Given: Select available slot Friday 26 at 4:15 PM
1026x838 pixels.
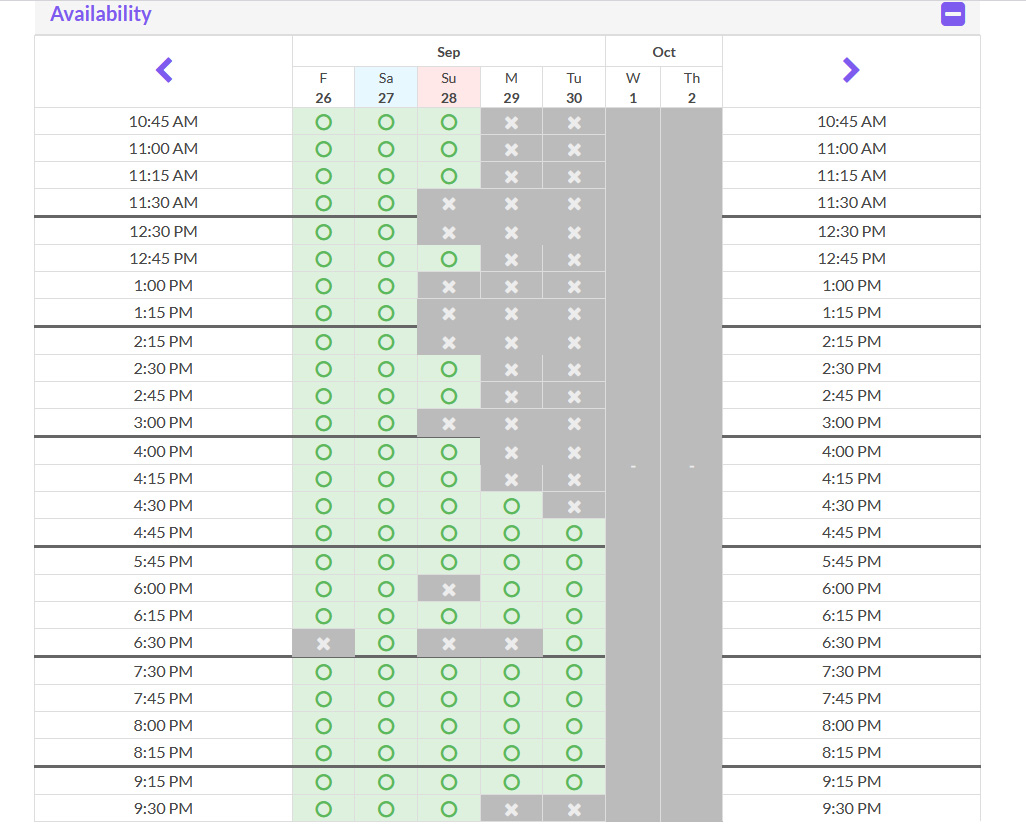Looking at the screenshot, I should (323, 479).
